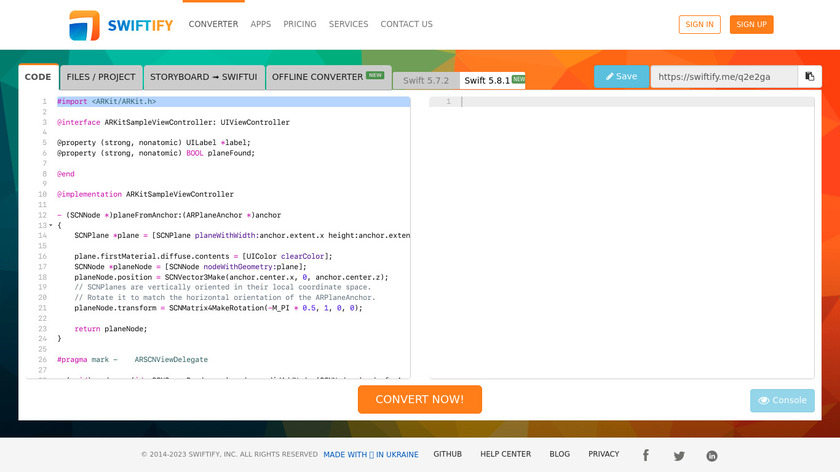Open the Storyboard to SwiftUI tab

[203, 77]
